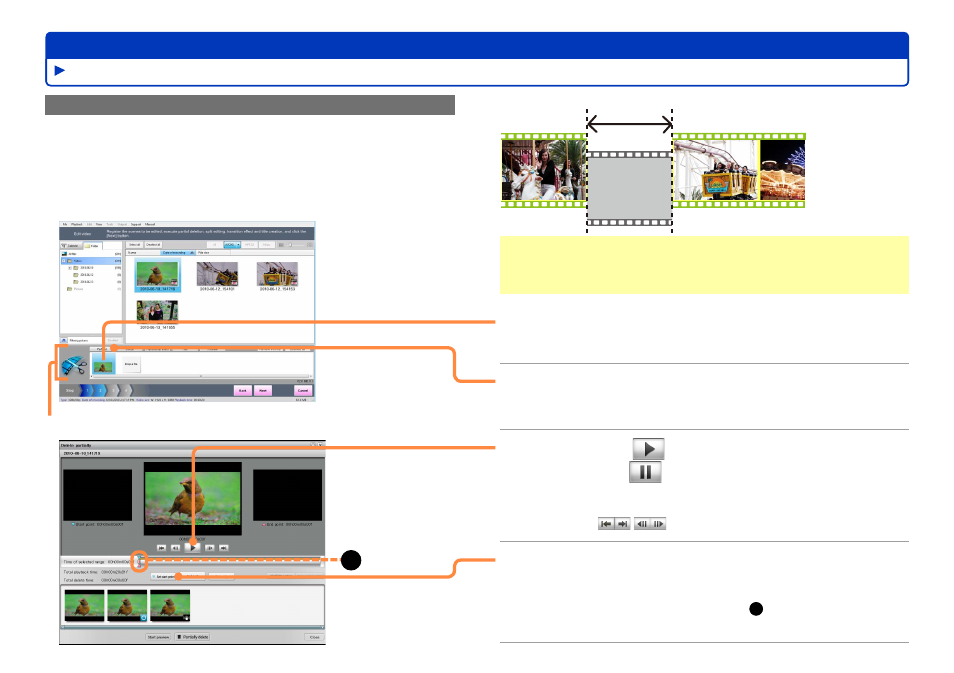Click play in the Delete partially dialog

[192, 547]
